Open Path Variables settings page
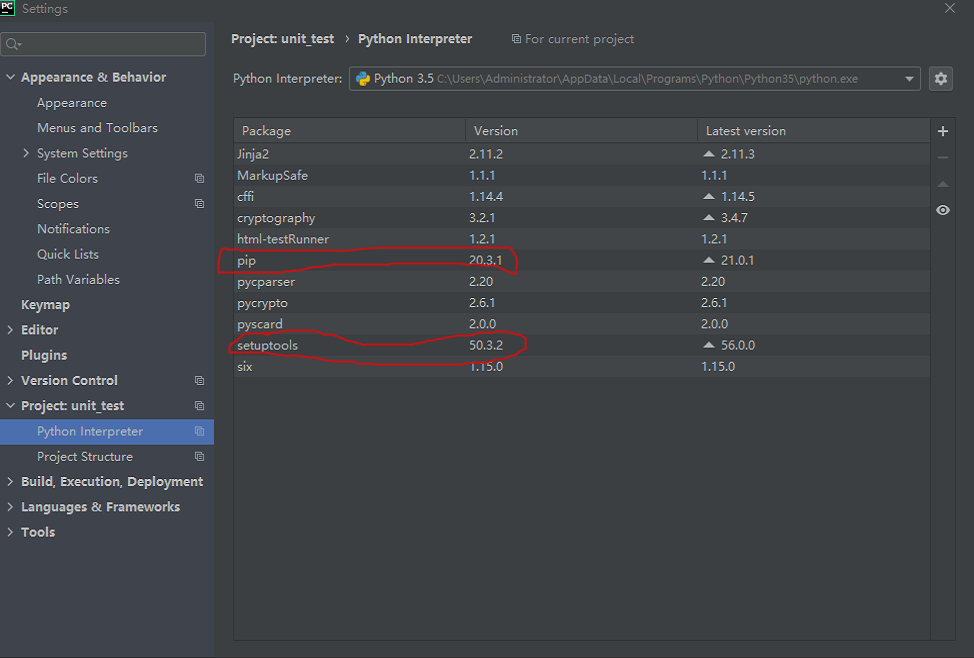Image resolution: width=974 pixels, height=658 pixels. pyautogui.click(x=78, y=280)
